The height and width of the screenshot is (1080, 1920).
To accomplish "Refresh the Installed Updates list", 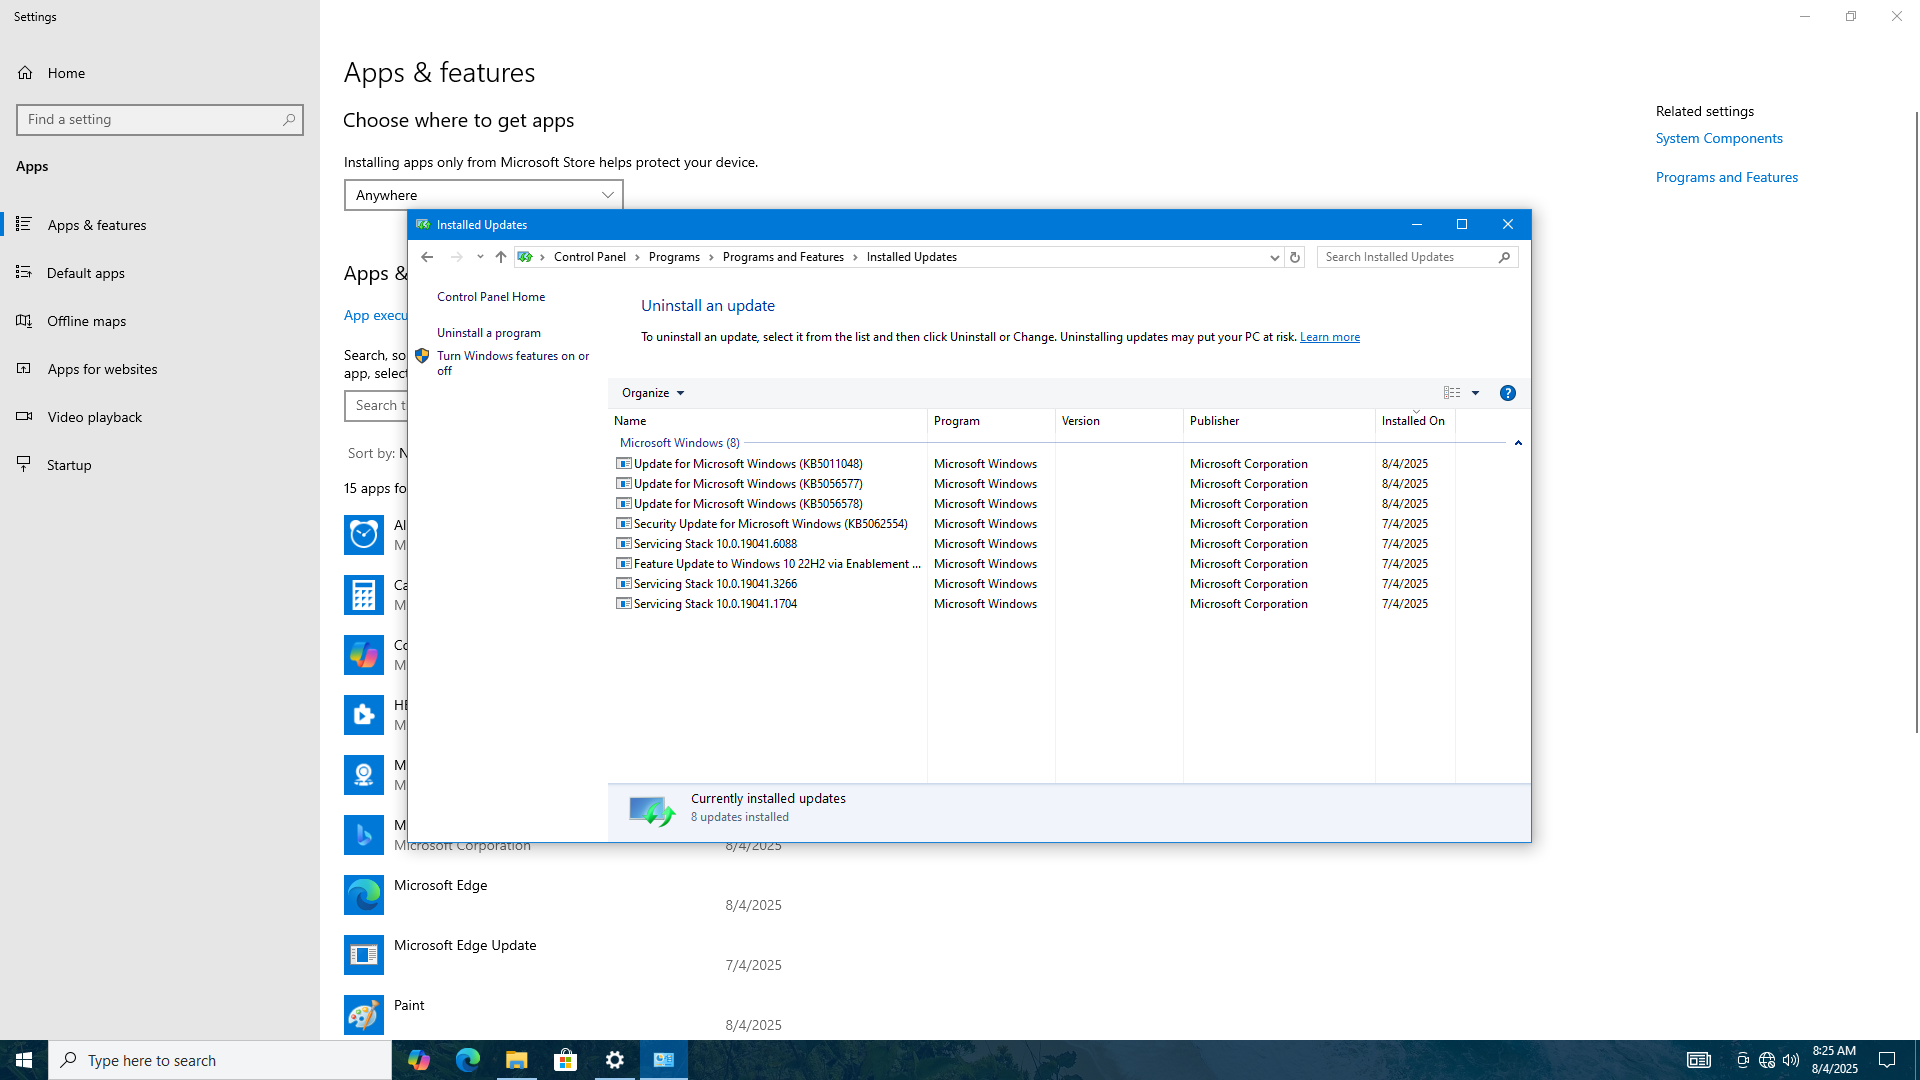I will point(1294,257).
